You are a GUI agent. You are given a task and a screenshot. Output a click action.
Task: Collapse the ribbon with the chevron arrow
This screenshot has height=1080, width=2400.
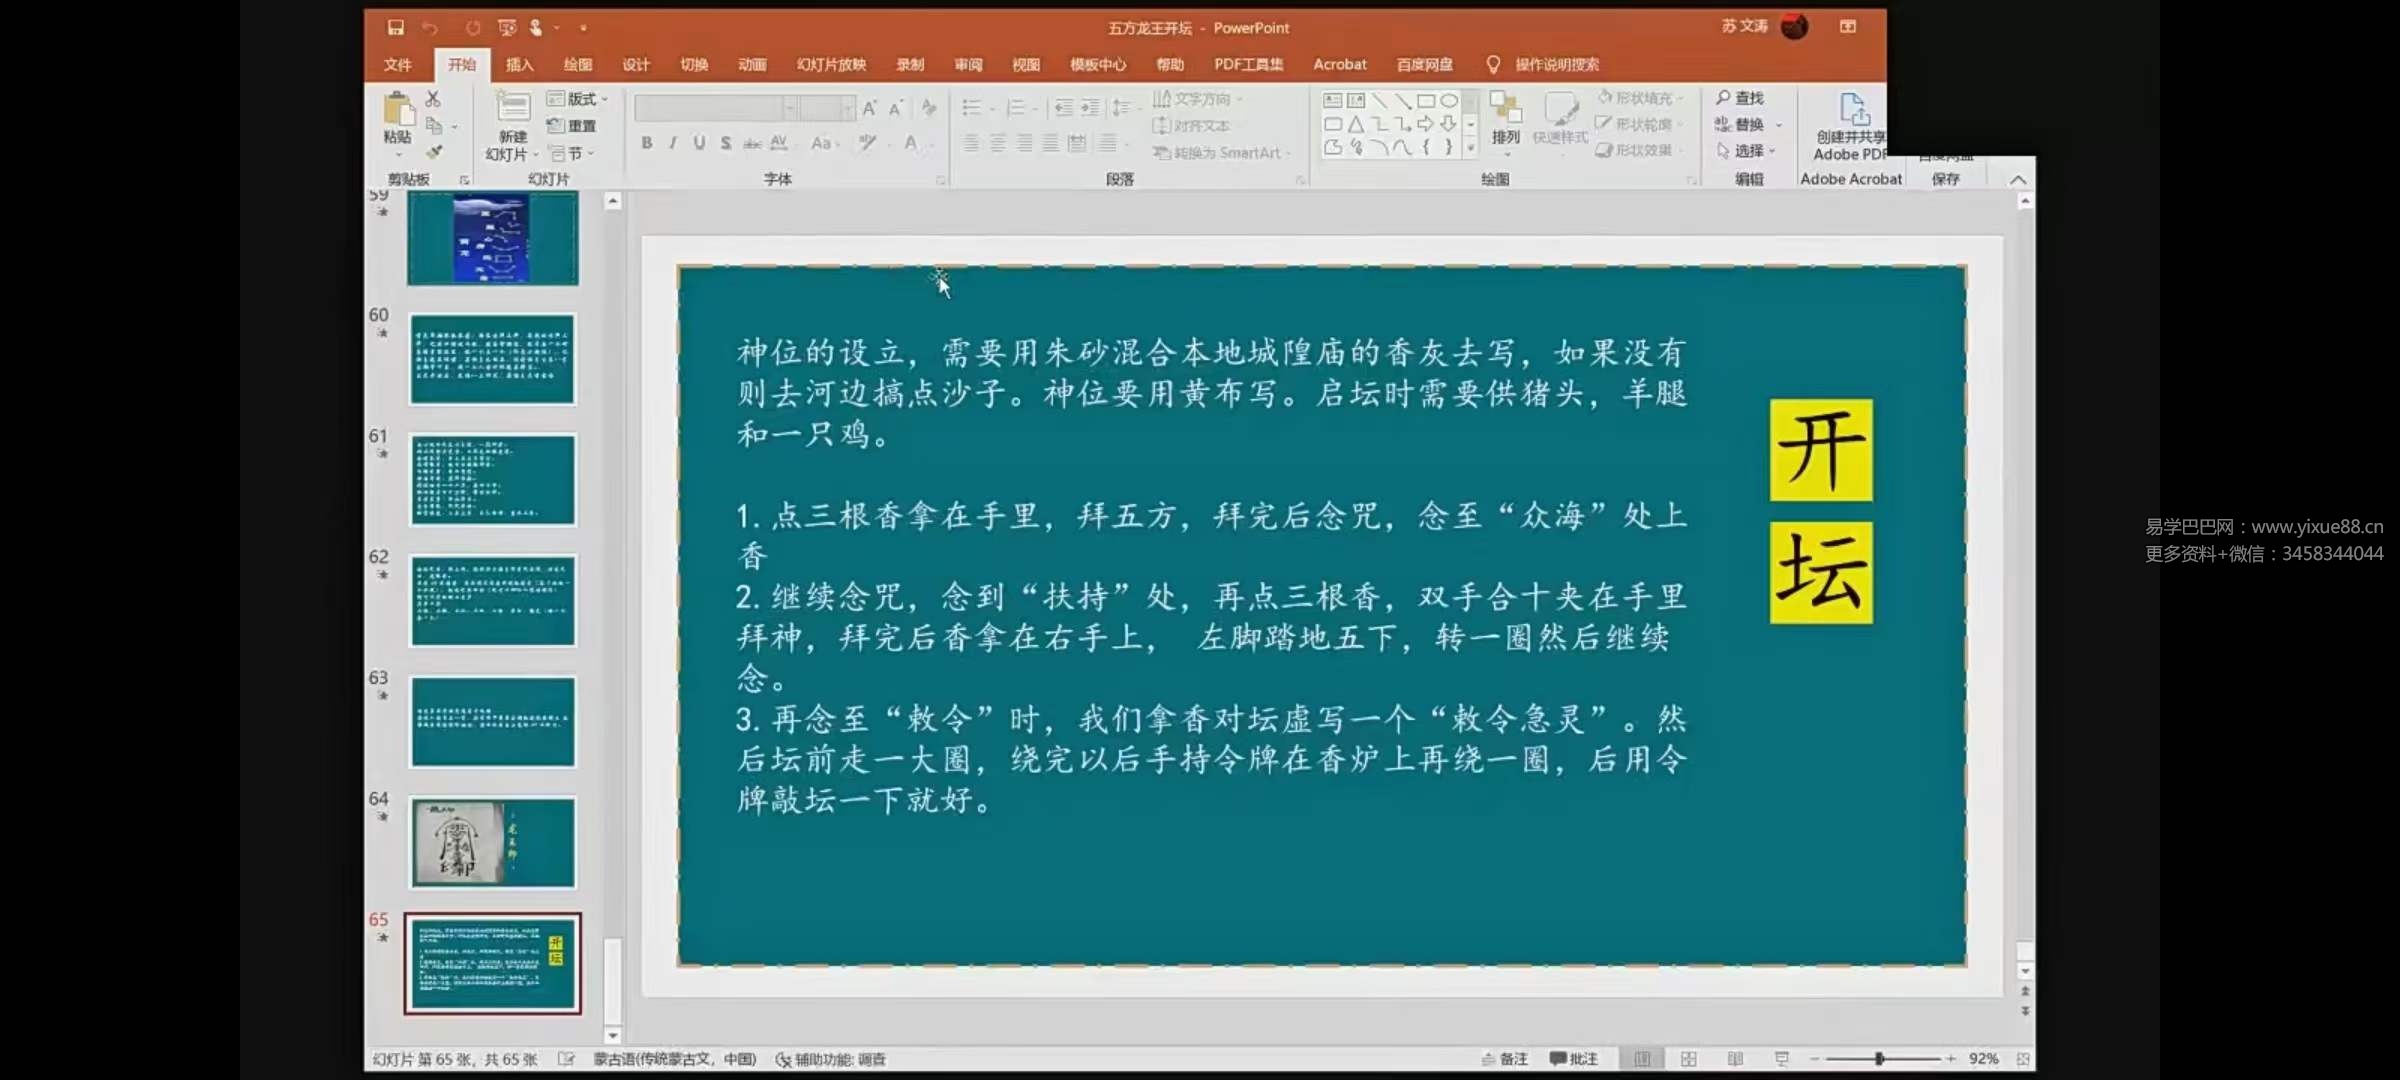(2018, 178)
